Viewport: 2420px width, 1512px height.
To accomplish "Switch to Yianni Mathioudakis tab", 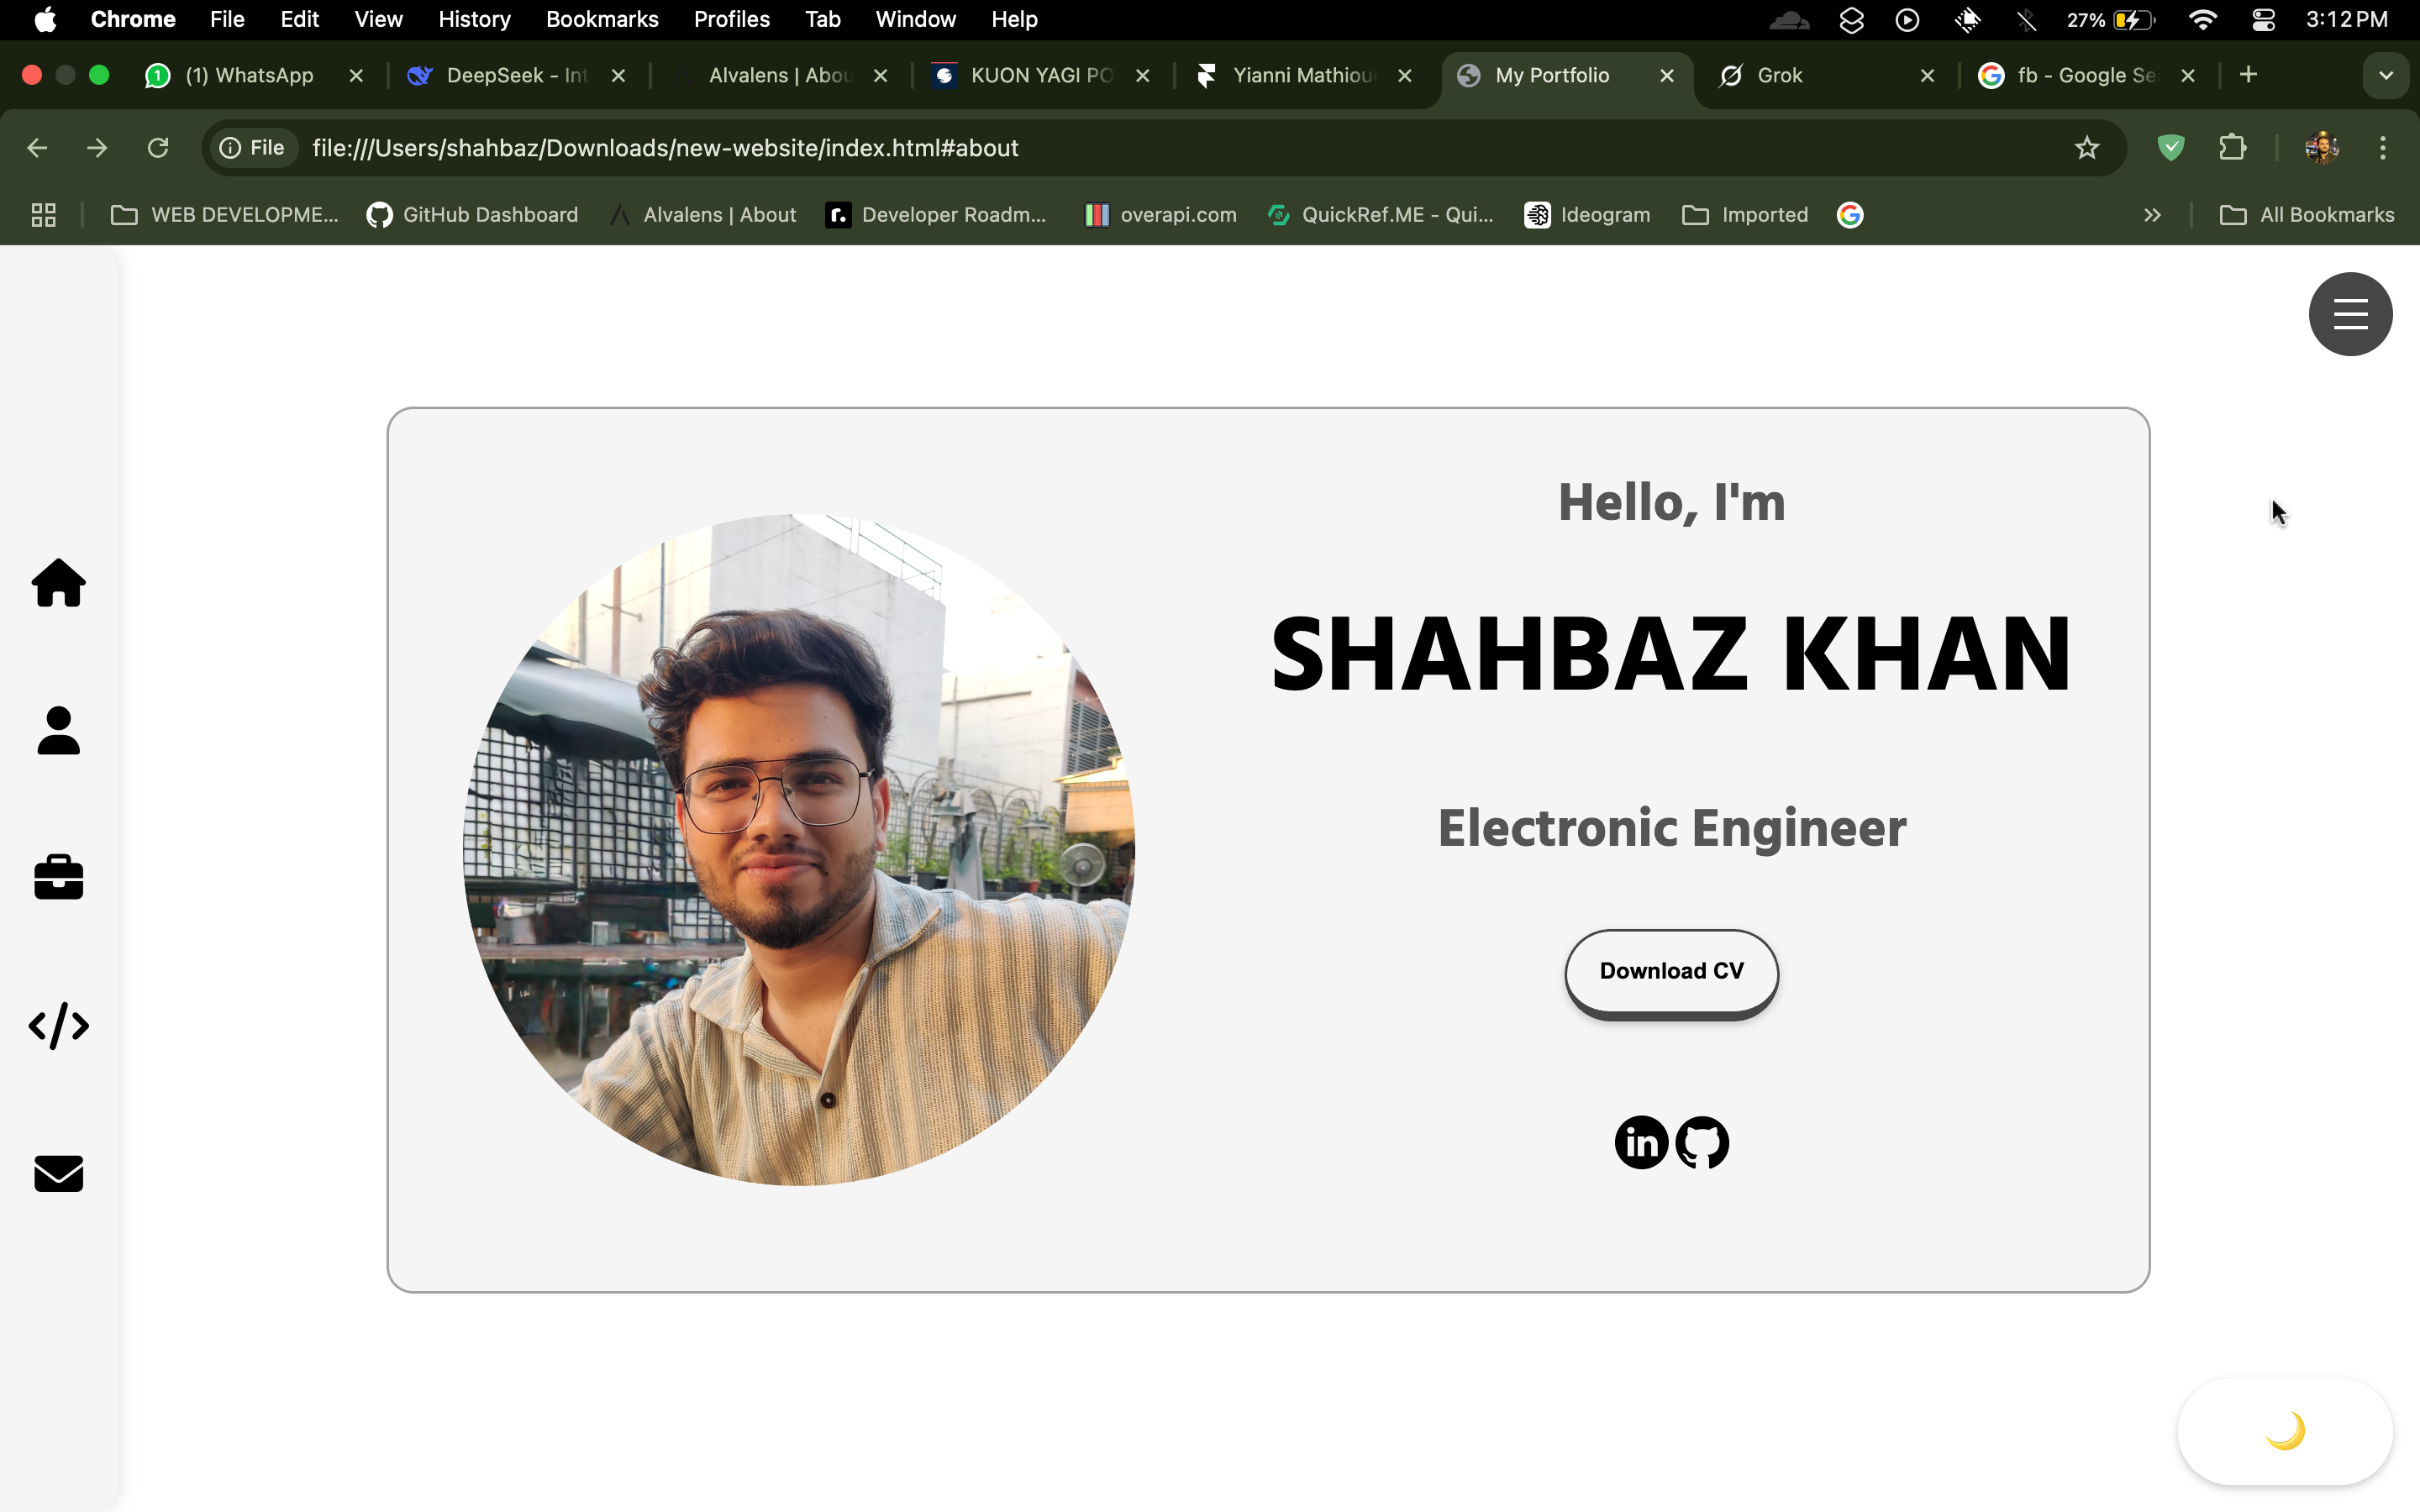I will click(x=1303, y=75).
